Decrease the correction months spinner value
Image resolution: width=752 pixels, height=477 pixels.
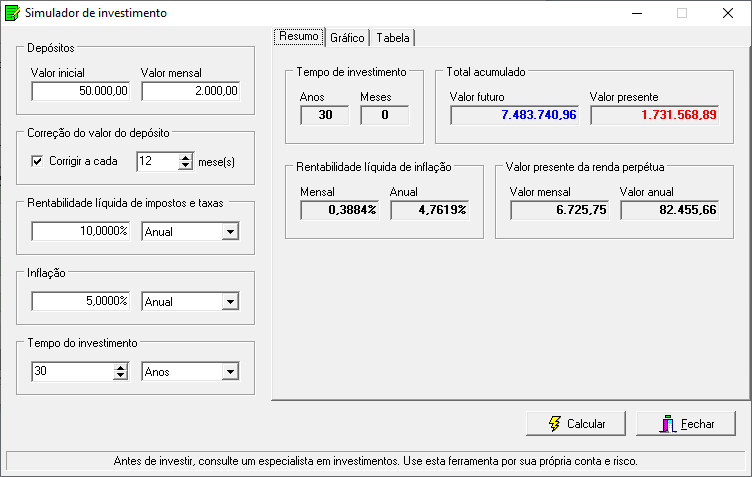pos(186,166)
